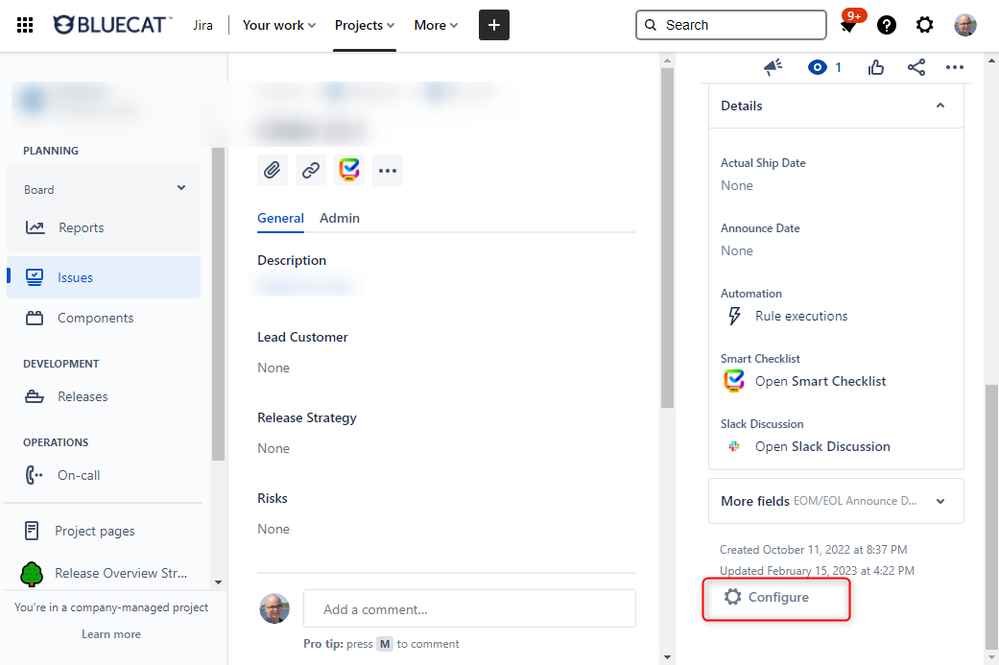Switch to the Admin tab

[340, 218]
